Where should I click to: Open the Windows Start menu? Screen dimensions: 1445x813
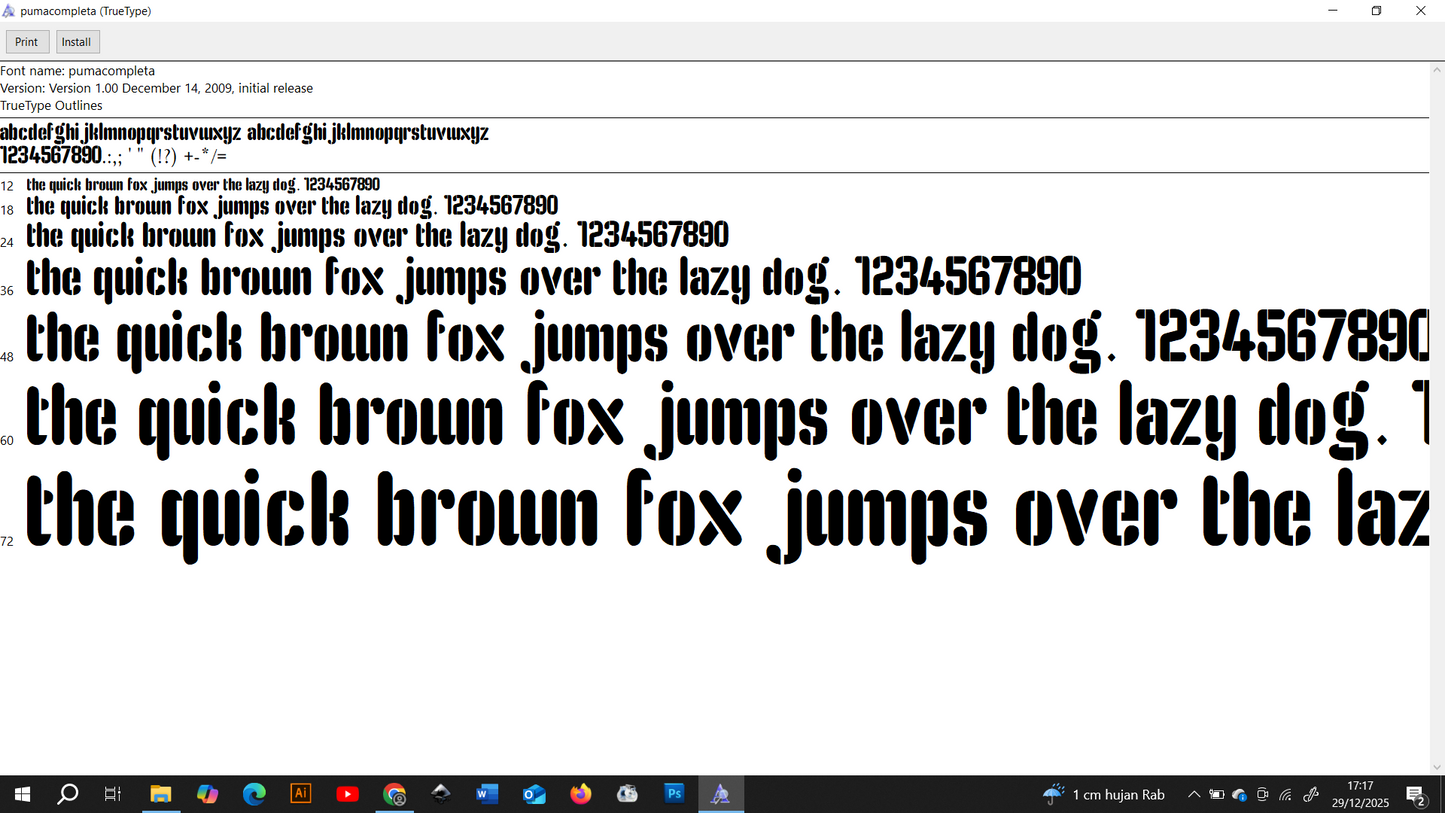[22, 794]
